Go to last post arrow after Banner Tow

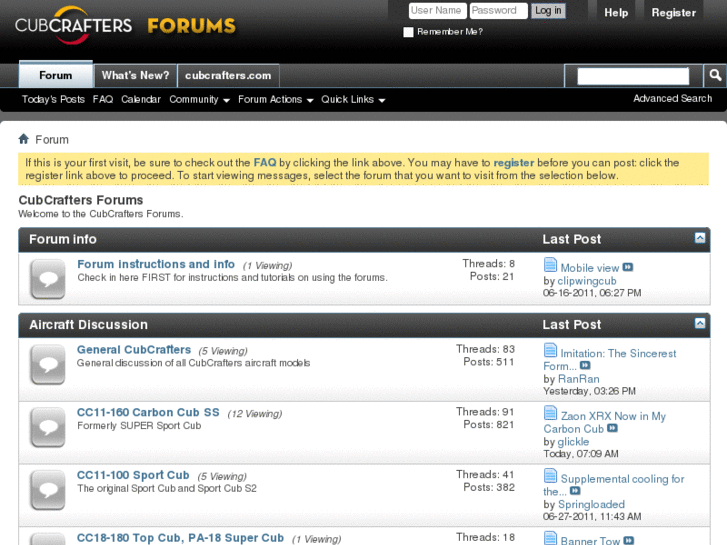629,540
